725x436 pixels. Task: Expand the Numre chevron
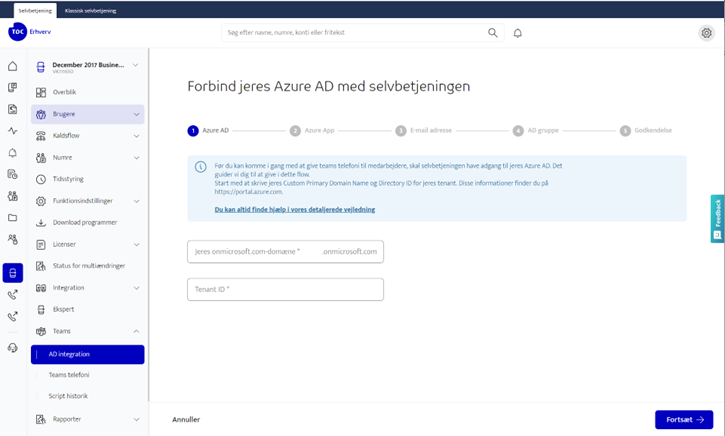pyautogui.click(x=136, y=158)
